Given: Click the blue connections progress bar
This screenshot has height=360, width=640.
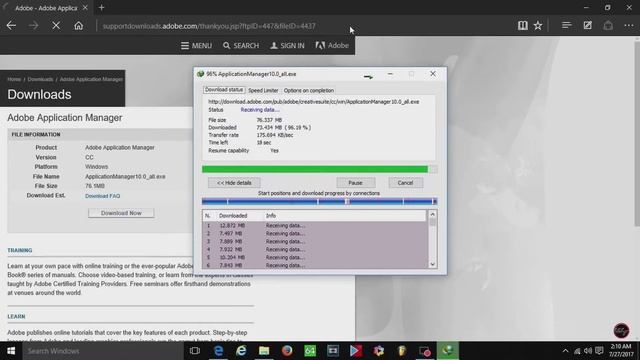Looking at the screenshot, I should point(319,201).
